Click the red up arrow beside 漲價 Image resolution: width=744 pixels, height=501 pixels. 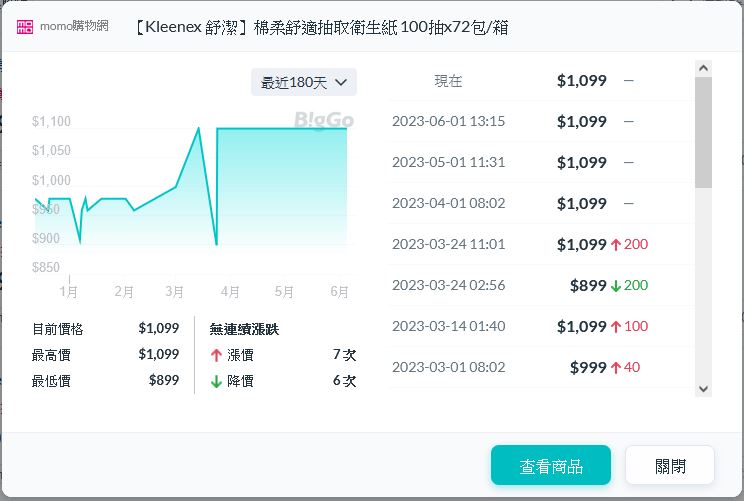pos(216,355)
